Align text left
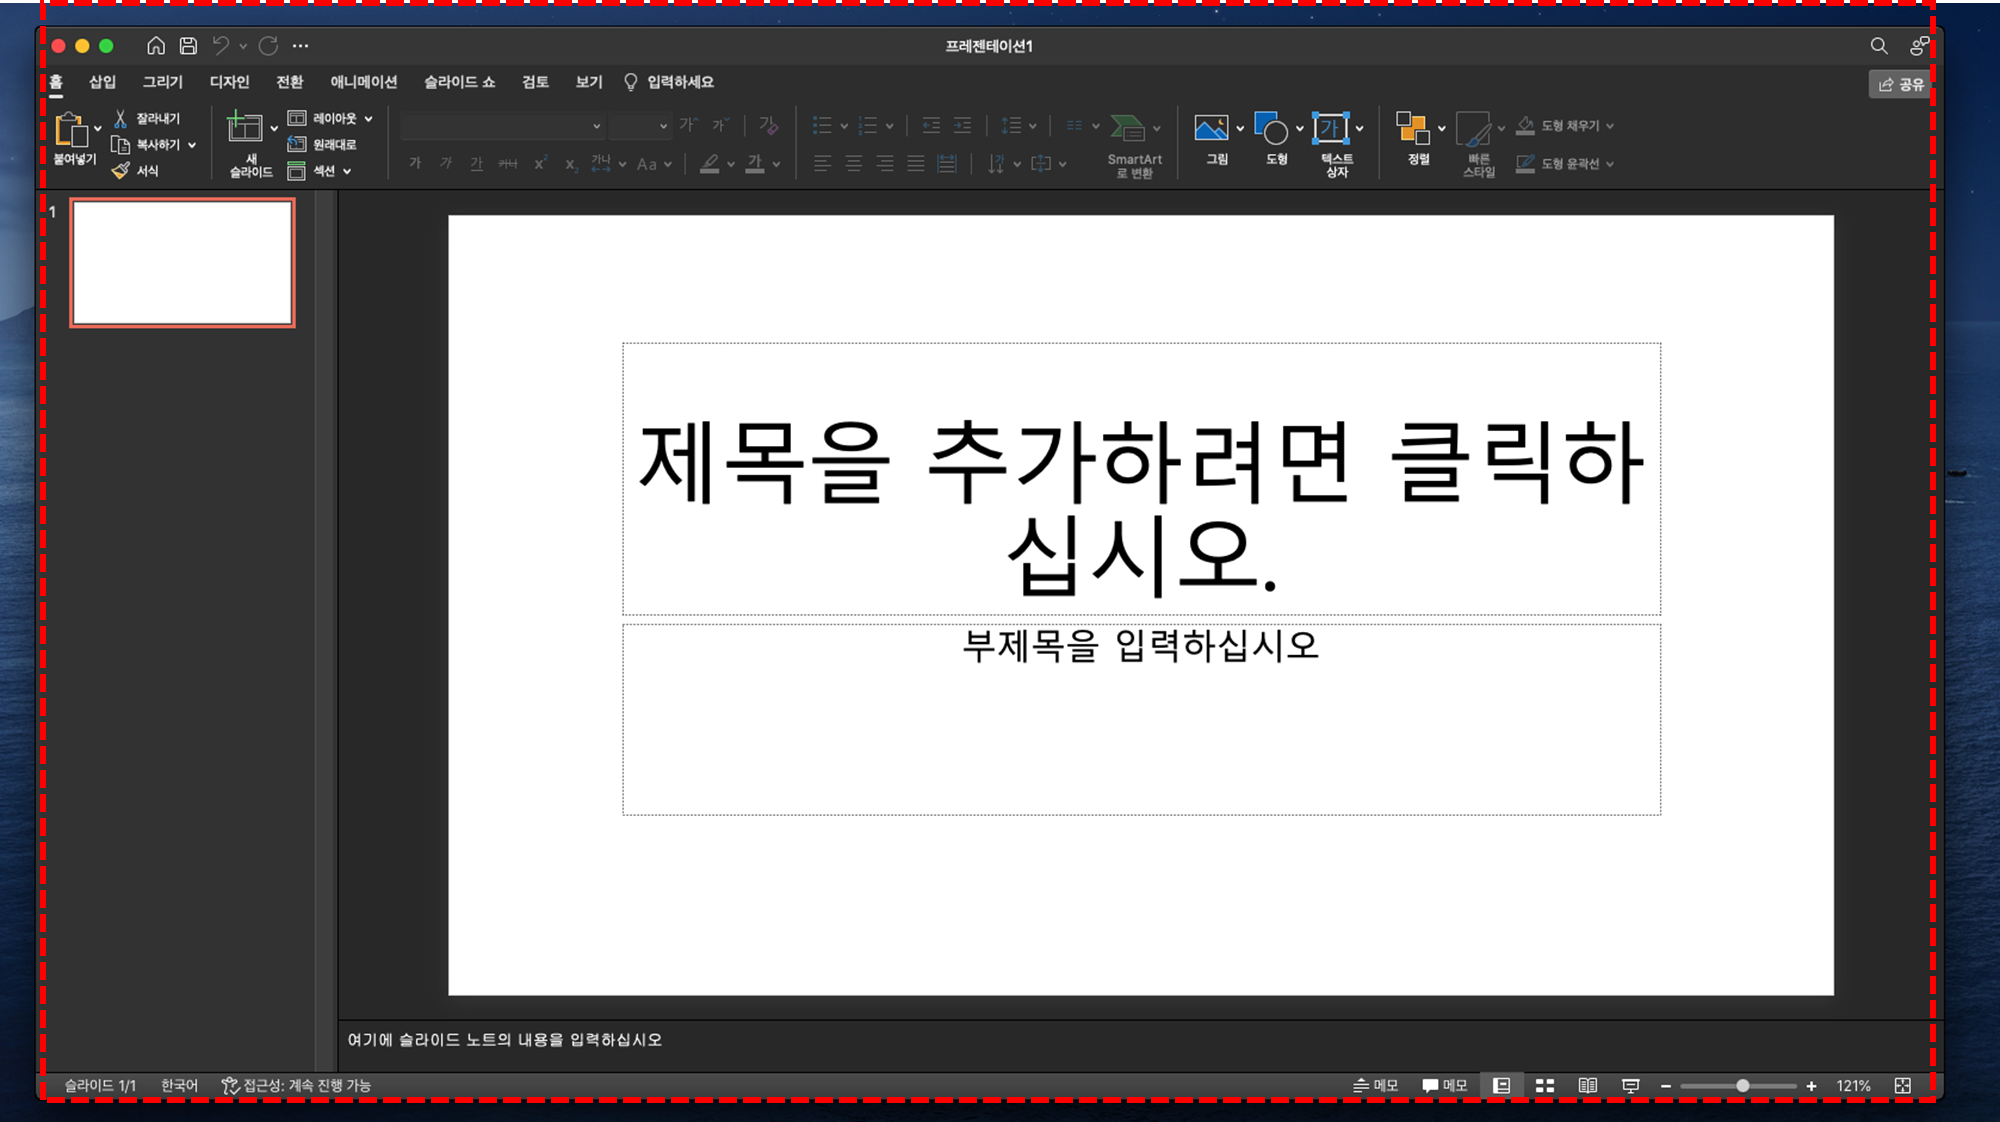Viewport: 2000px width, 1122px height. click(822, 163)
